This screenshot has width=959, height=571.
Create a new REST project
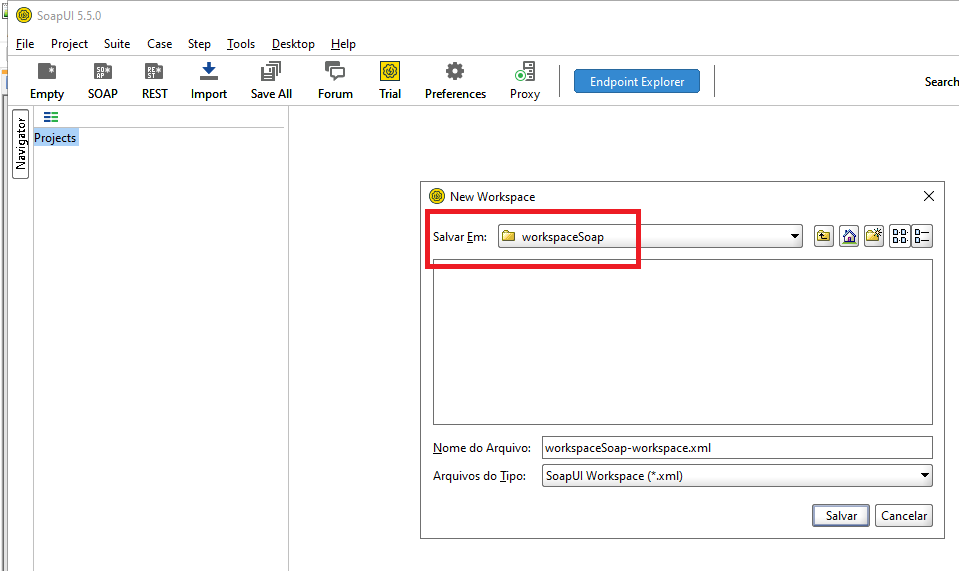coord(154,81)
